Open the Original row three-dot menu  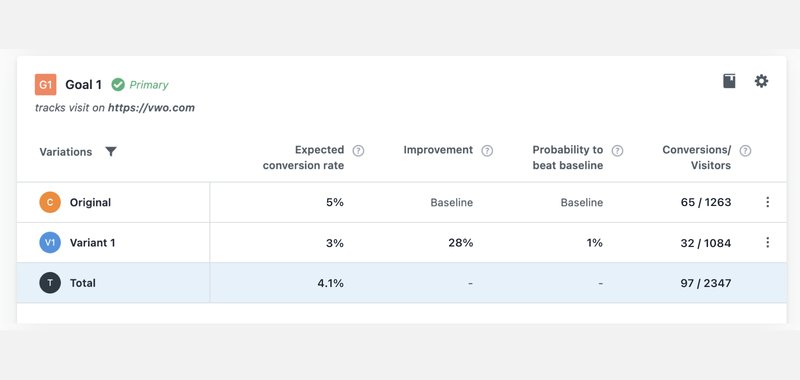(x=767, y=202)
